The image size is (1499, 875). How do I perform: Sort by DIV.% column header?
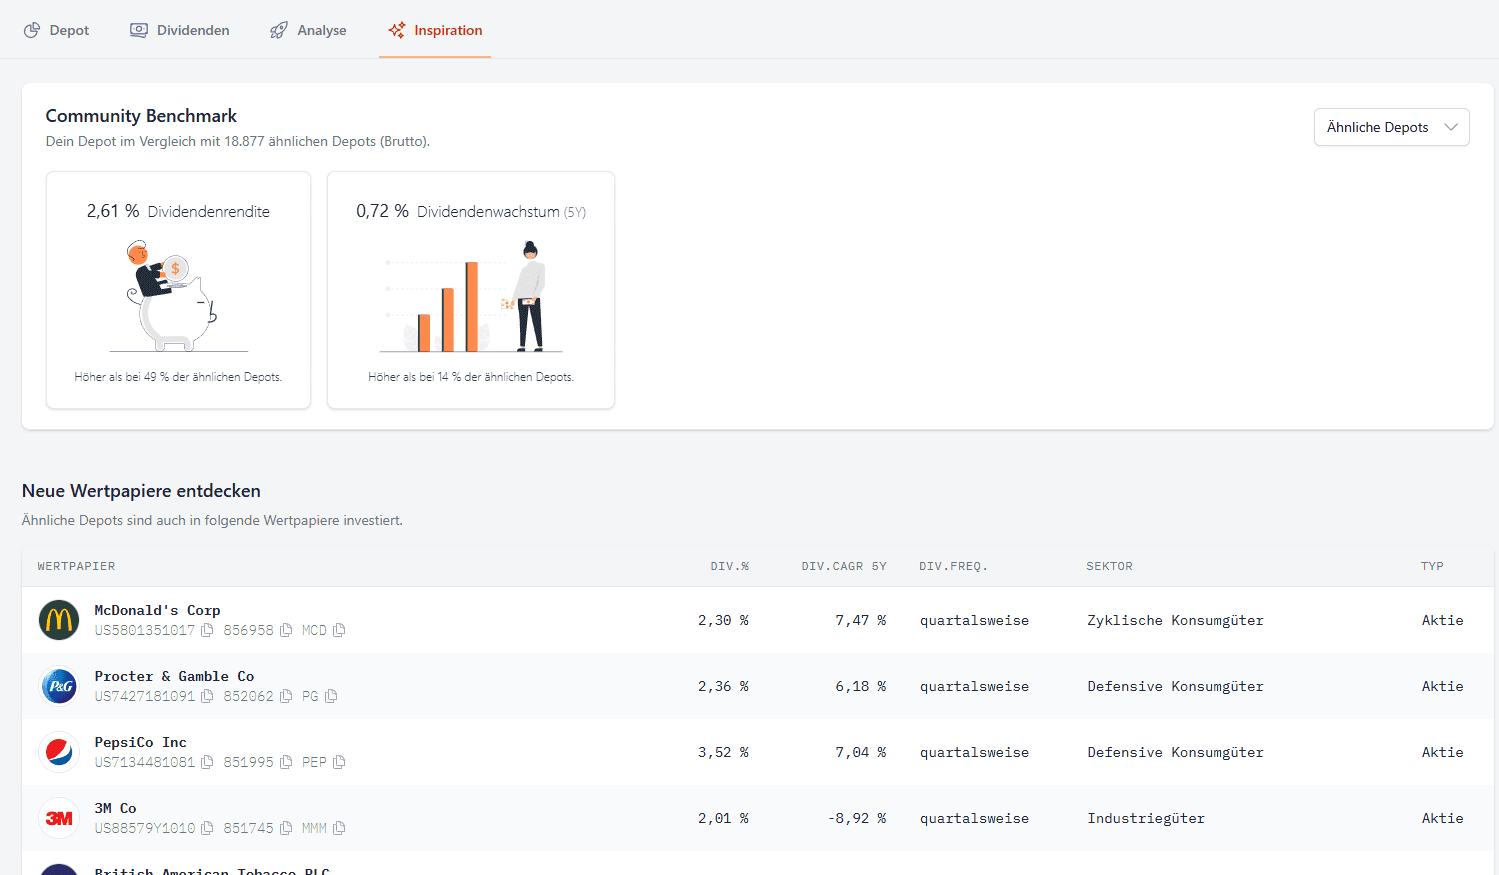click(730, 566)
